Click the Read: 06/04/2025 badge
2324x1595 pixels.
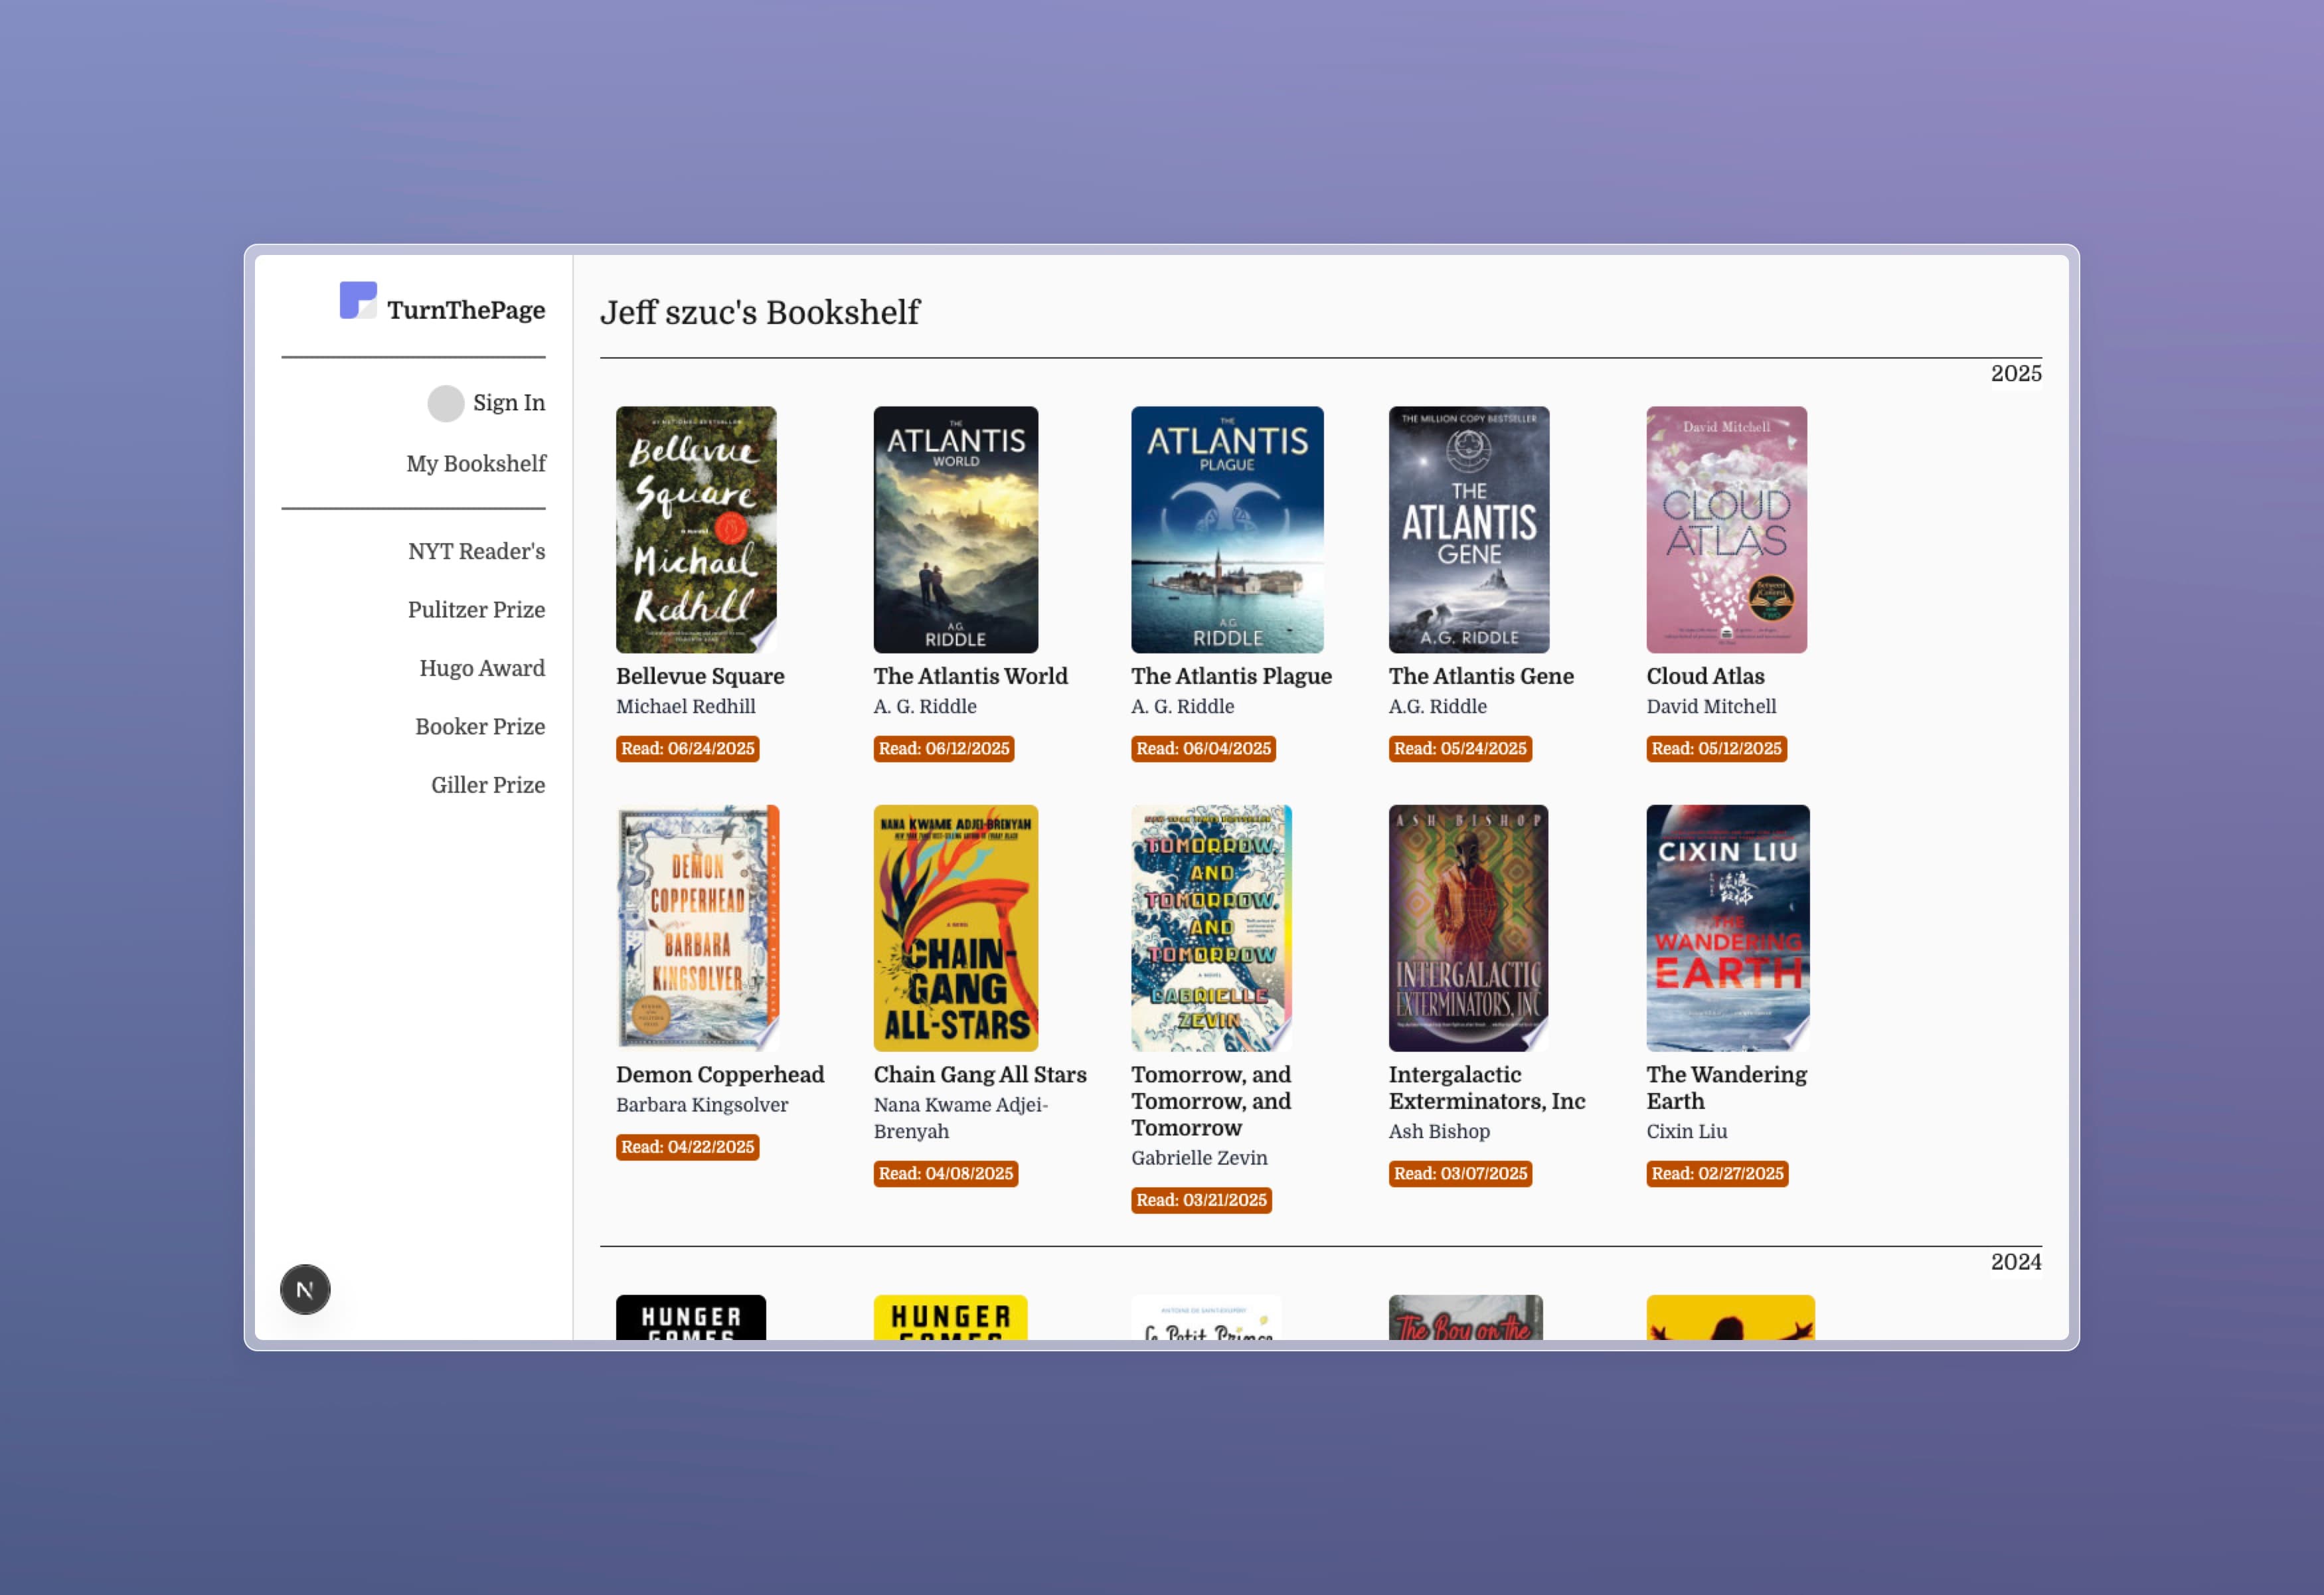tap(1203, 748)
